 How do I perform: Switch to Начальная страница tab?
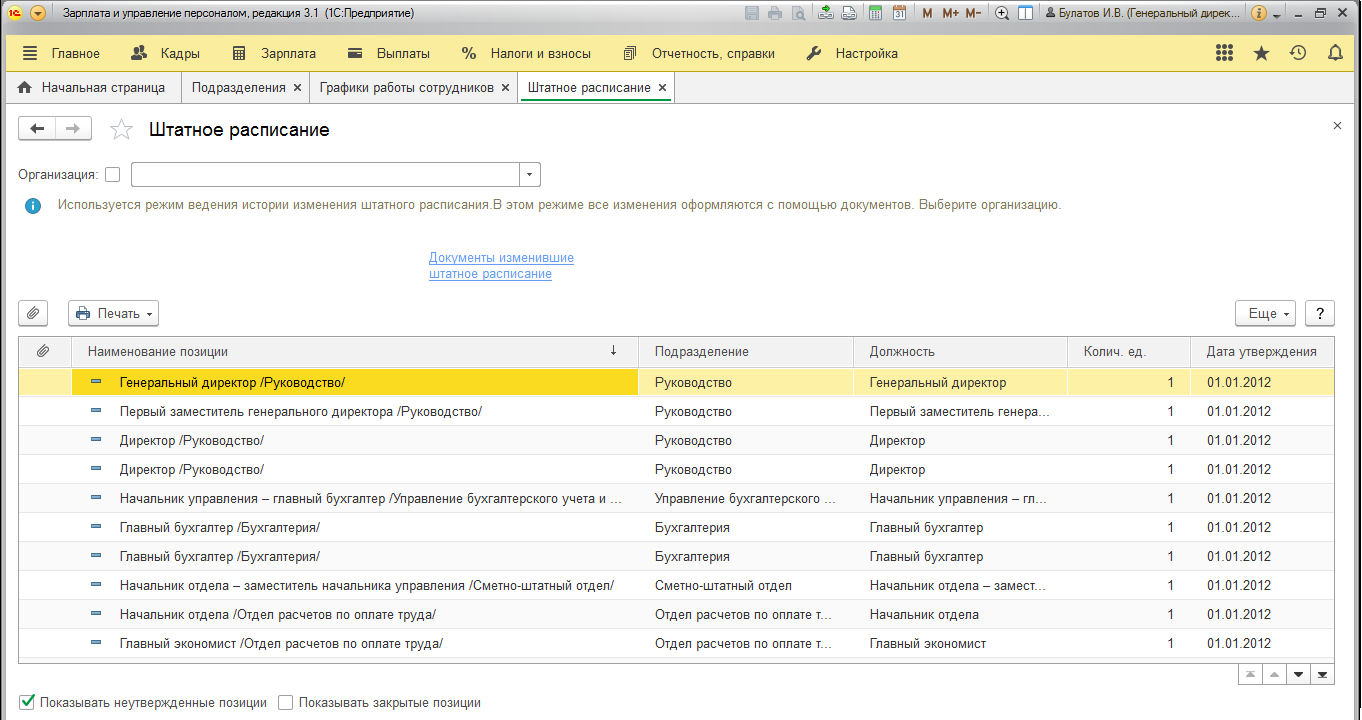click(x=92, y=87)
